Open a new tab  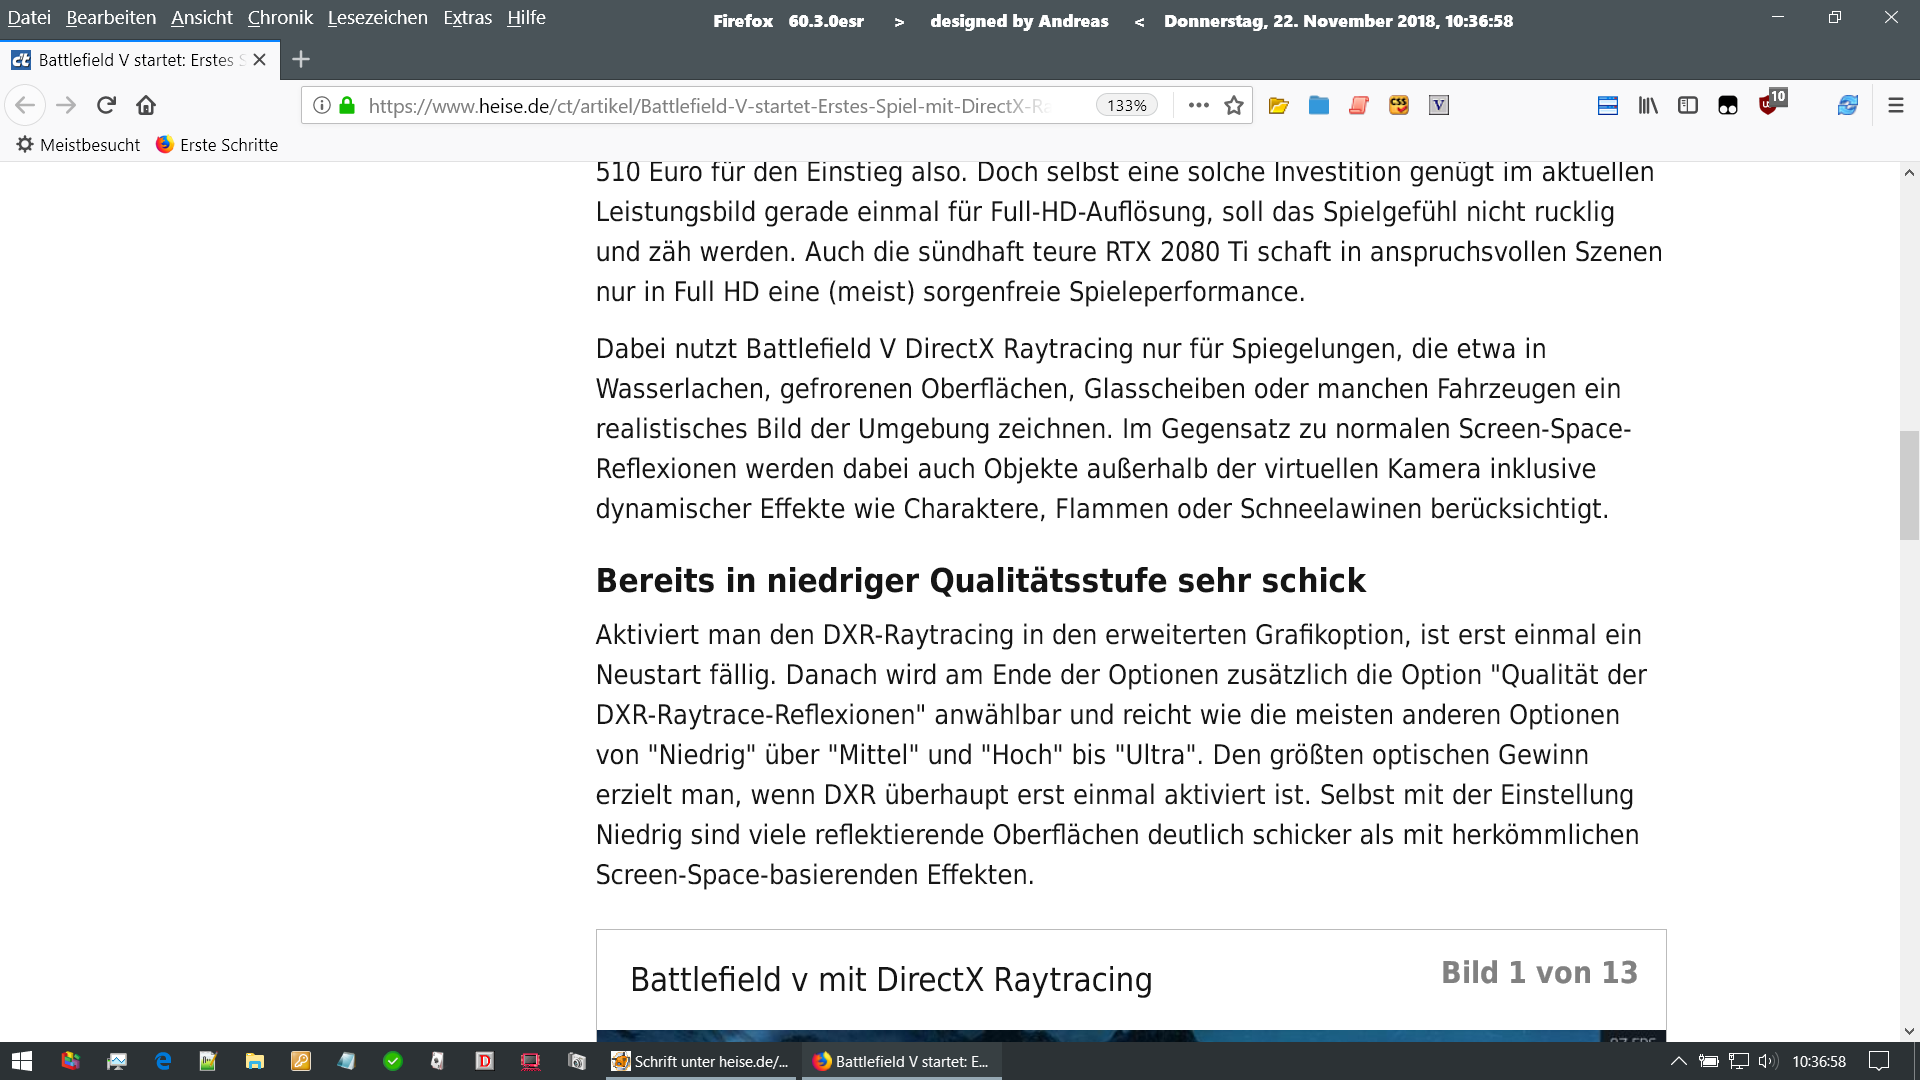[300, 59]
